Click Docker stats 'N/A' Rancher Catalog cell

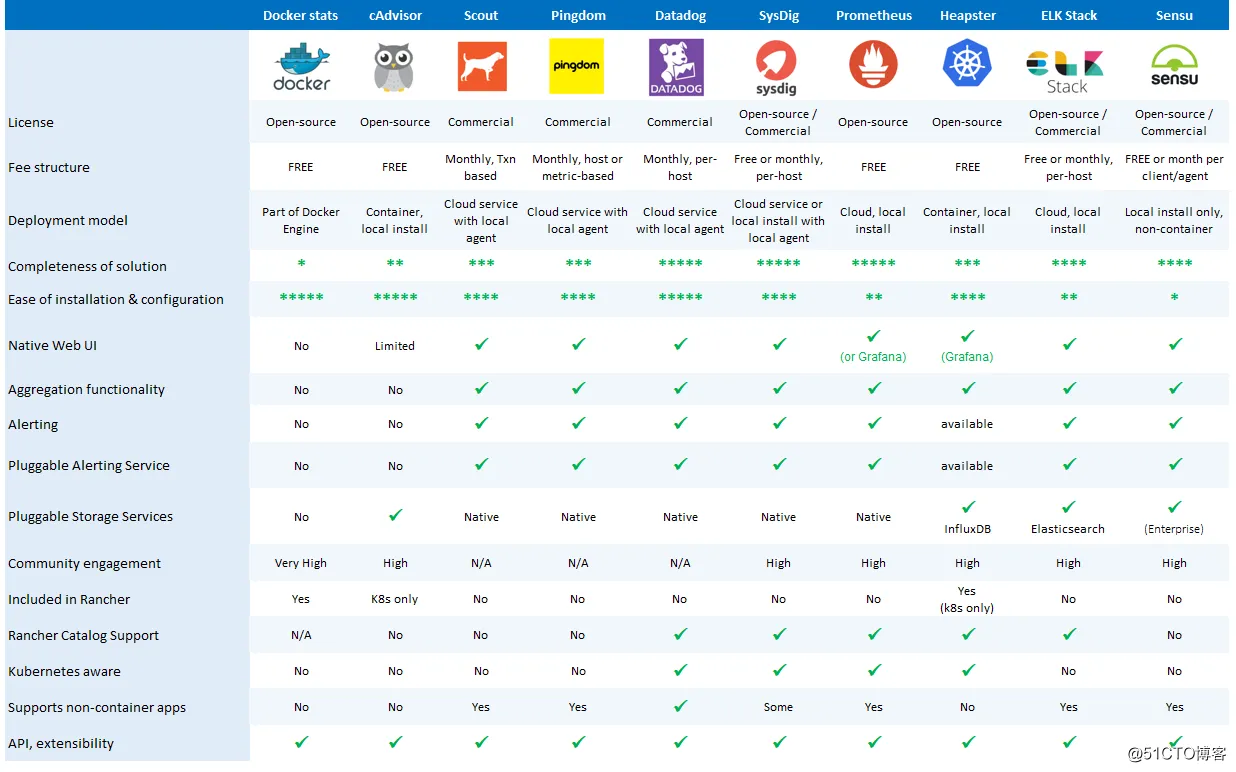click(x=301, y=635)
